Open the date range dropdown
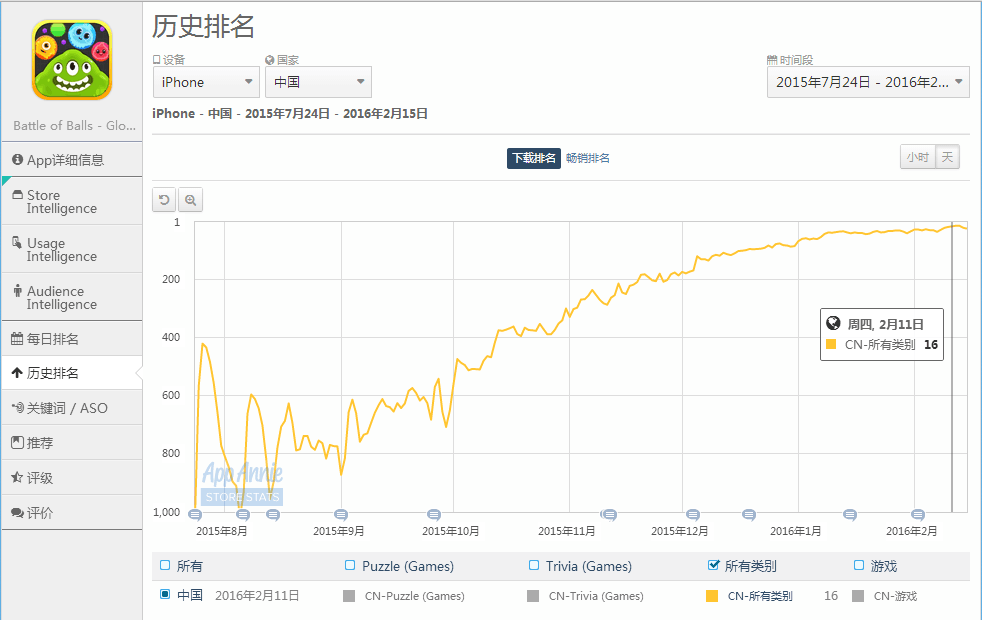 click(868, 82)
